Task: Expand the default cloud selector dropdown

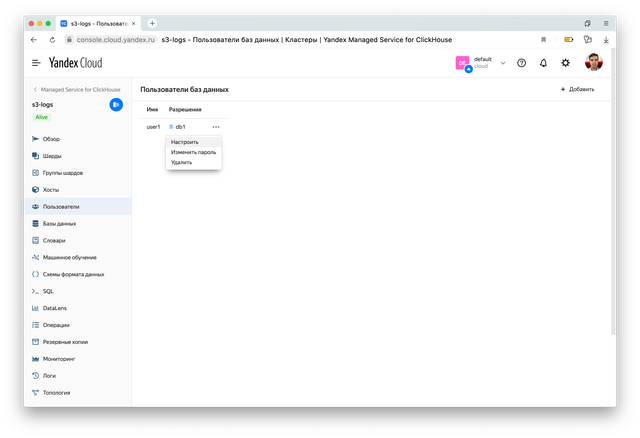Action: point(503,62)
